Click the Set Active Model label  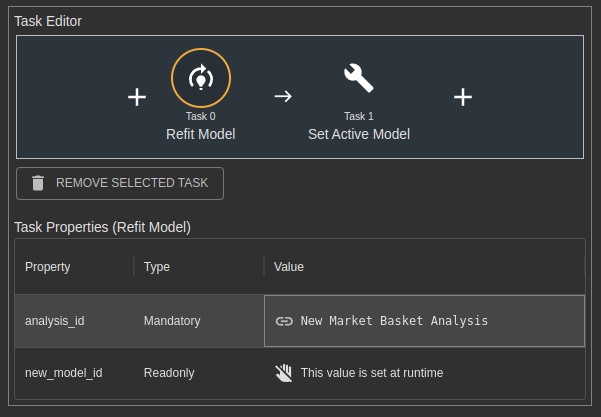359,135
